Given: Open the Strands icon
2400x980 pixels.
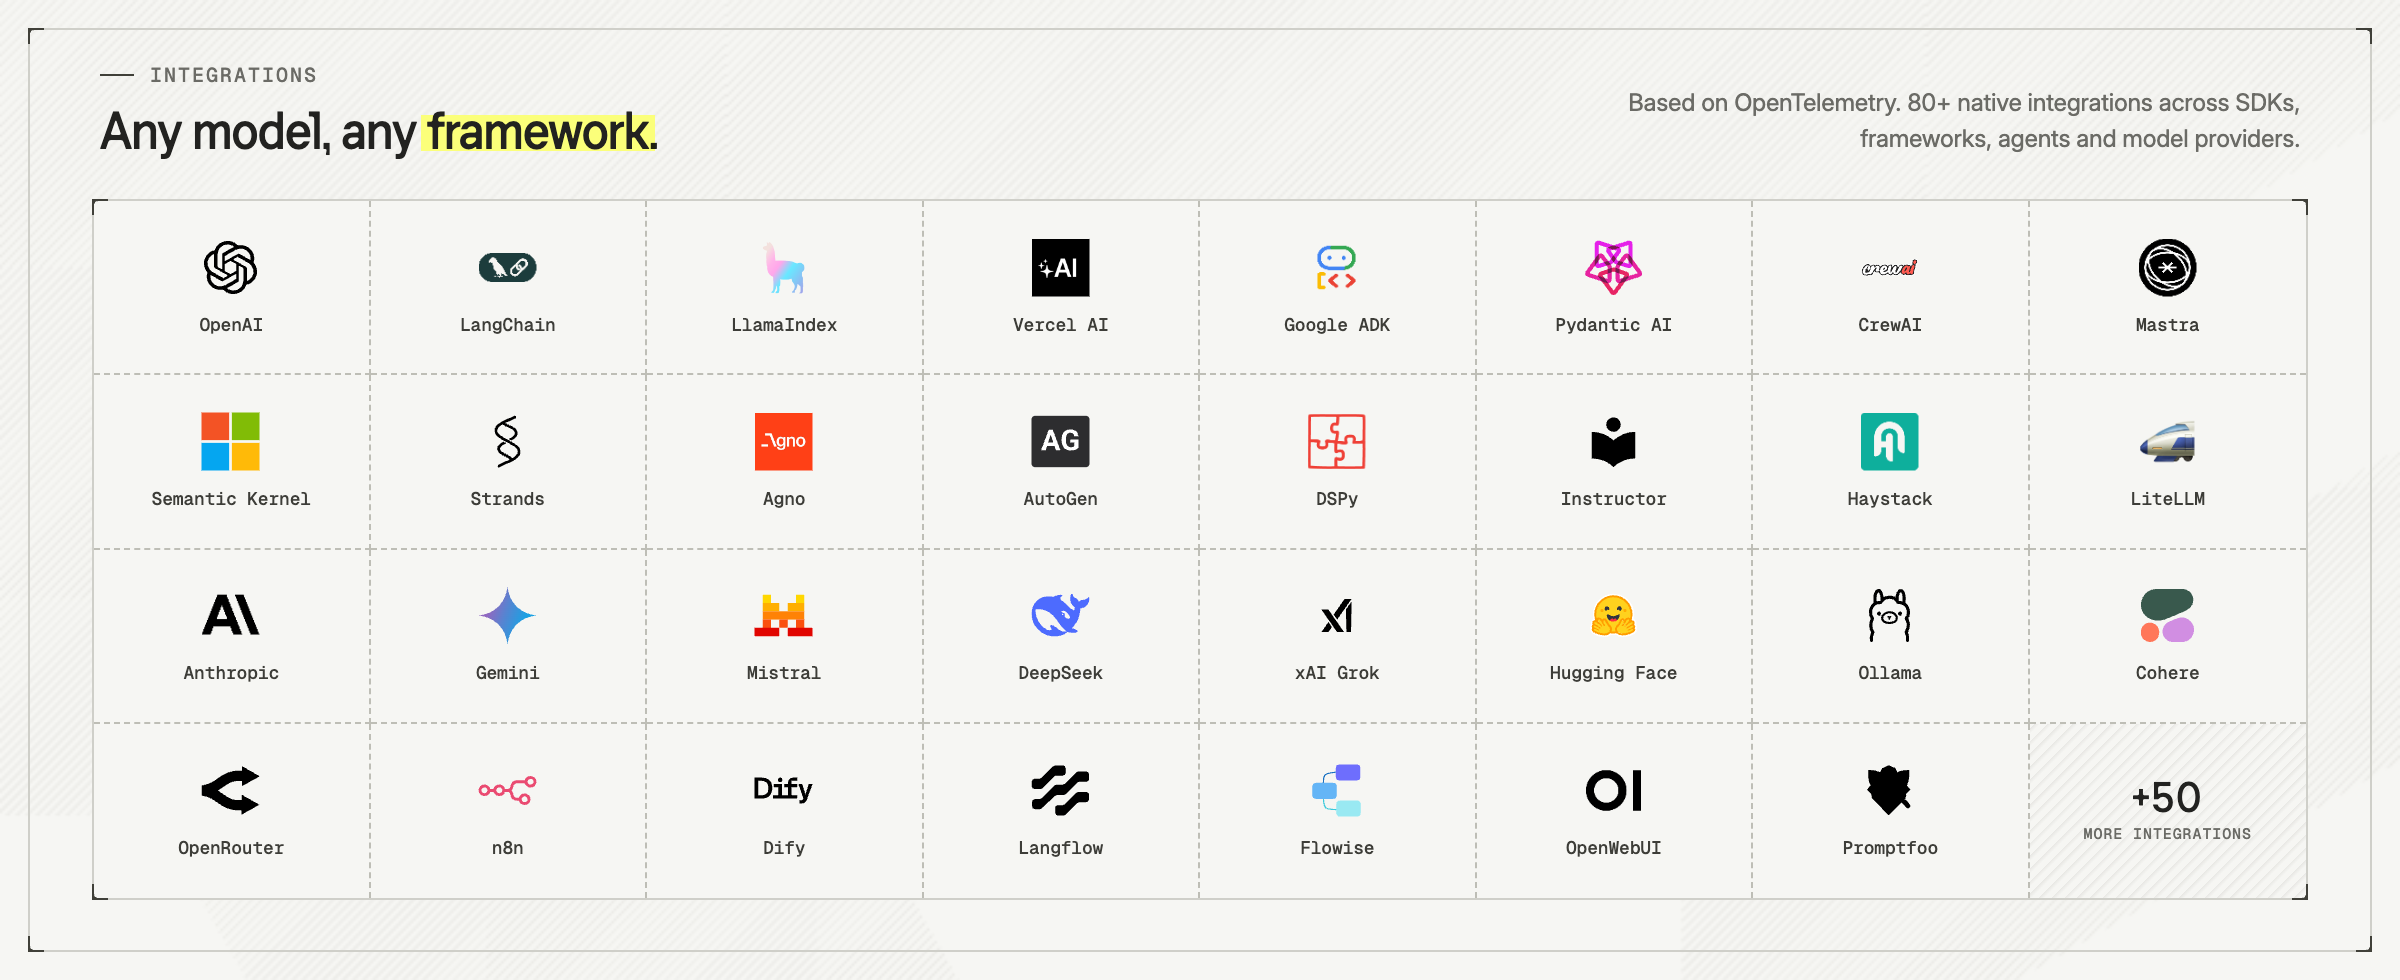Looking at the screenshot, I should click(507, 441).
